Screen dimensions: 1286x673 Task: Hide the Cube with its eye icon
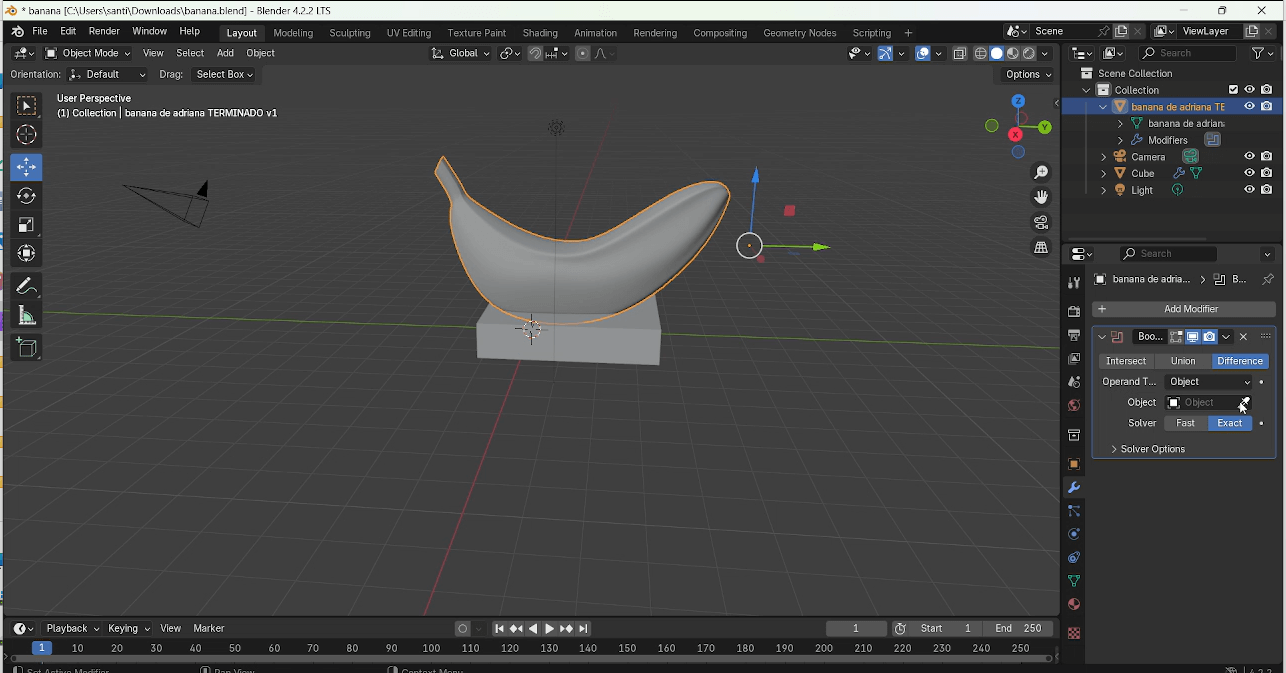[x=1249, y=173]
